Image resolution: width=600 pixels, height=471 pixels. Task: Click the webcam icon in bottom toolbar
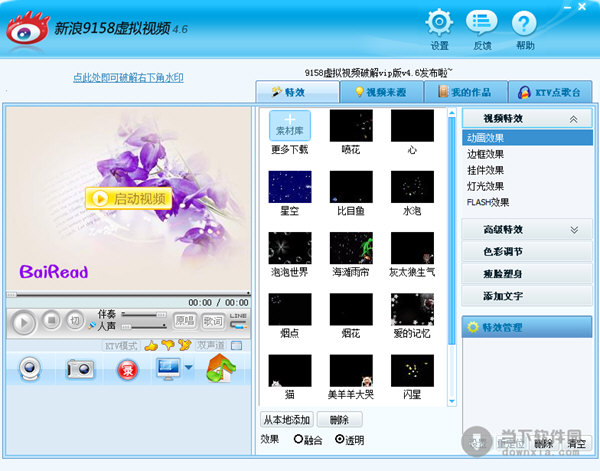(30, 368)
